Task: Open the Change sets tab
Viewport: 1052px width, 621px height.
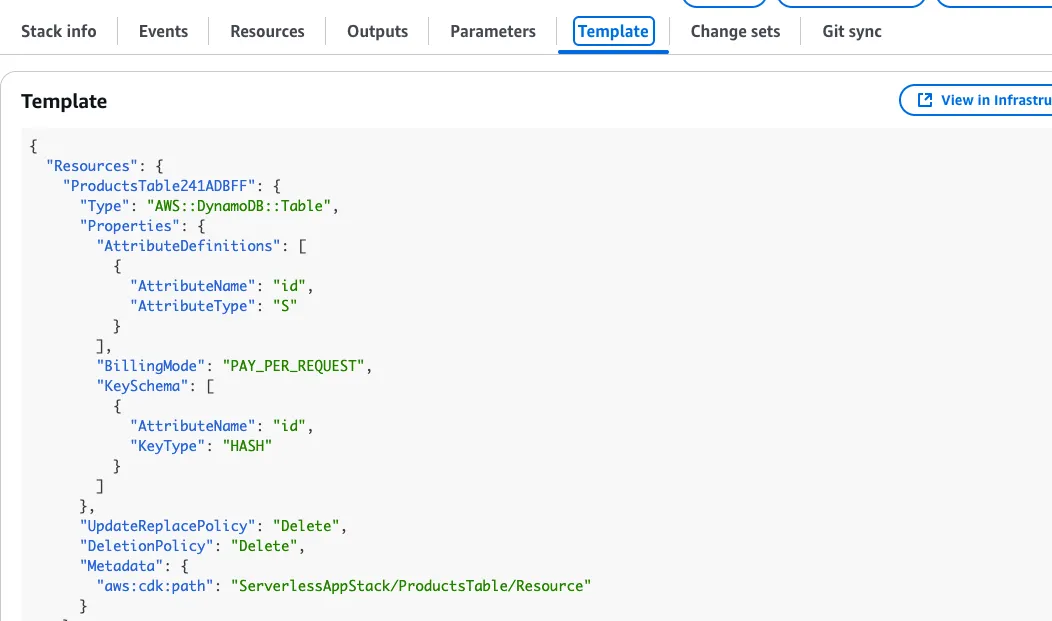Action: click(735, 32)
